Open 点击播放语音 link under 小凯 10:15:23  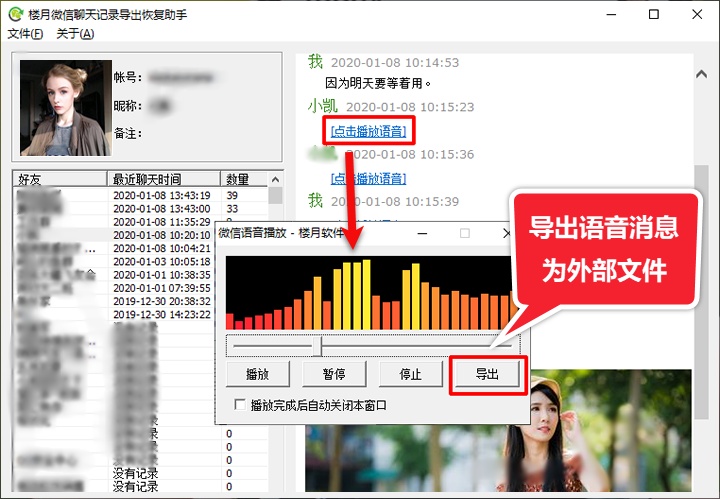point(369,131)
